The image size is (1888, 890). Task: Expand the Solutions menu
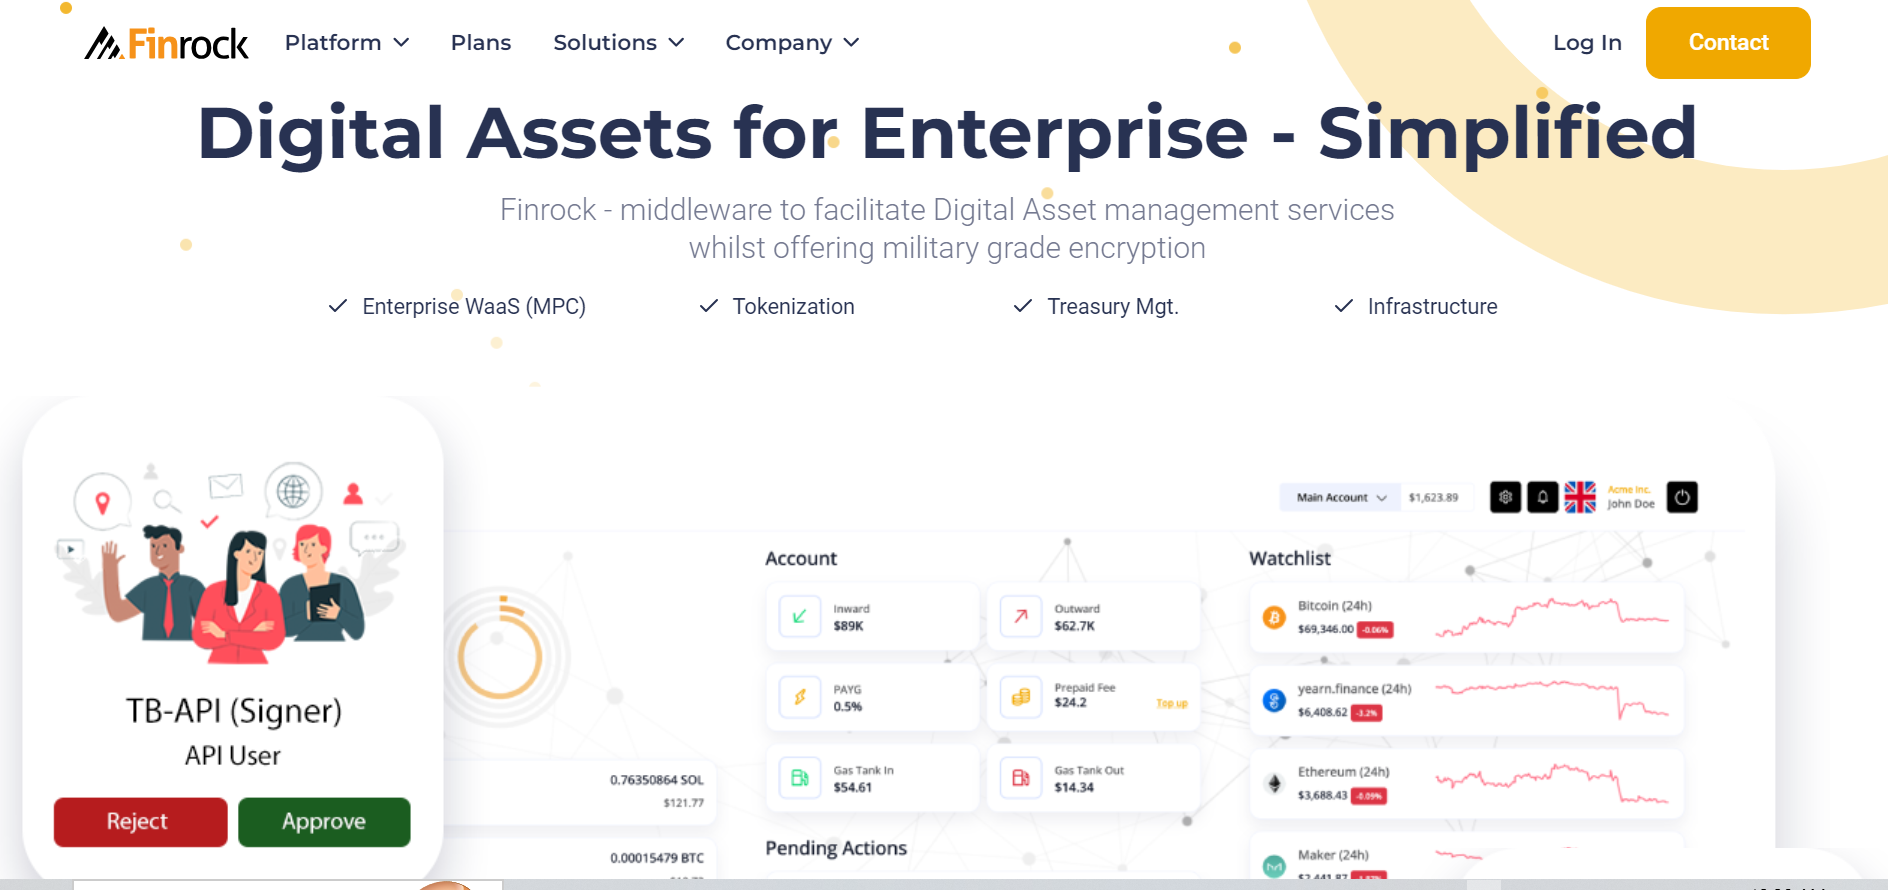(x=618, y=42)
